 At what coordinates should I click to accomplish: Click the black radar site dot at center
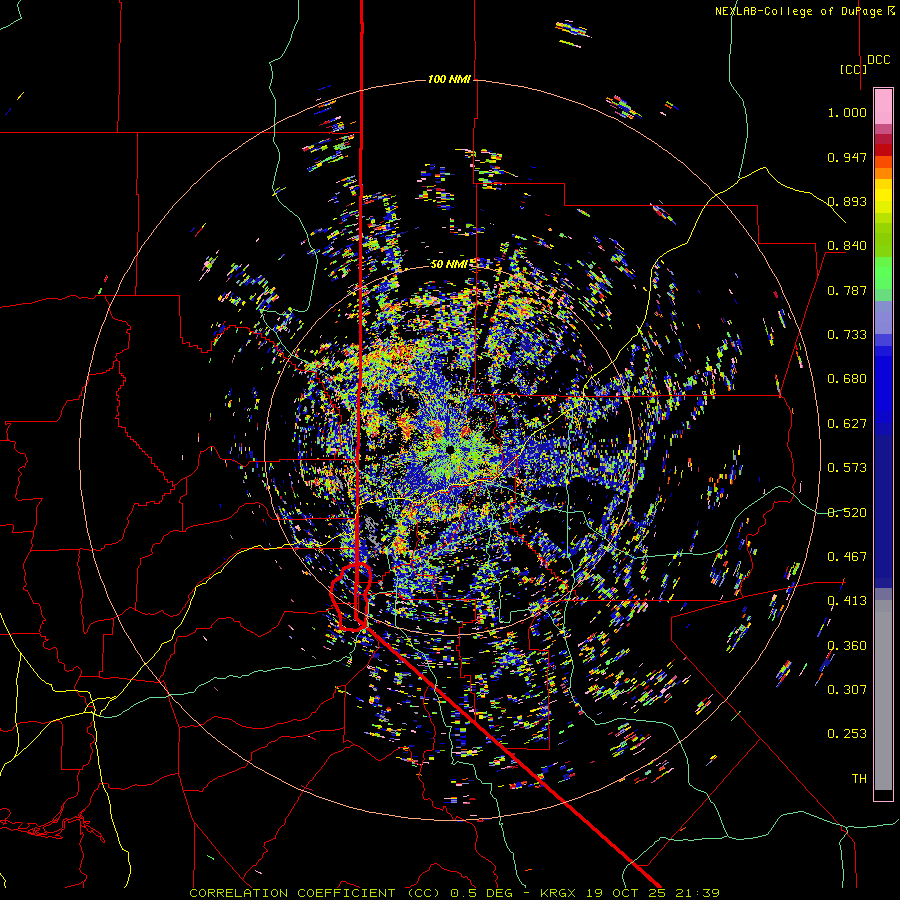tap(451, 448)
